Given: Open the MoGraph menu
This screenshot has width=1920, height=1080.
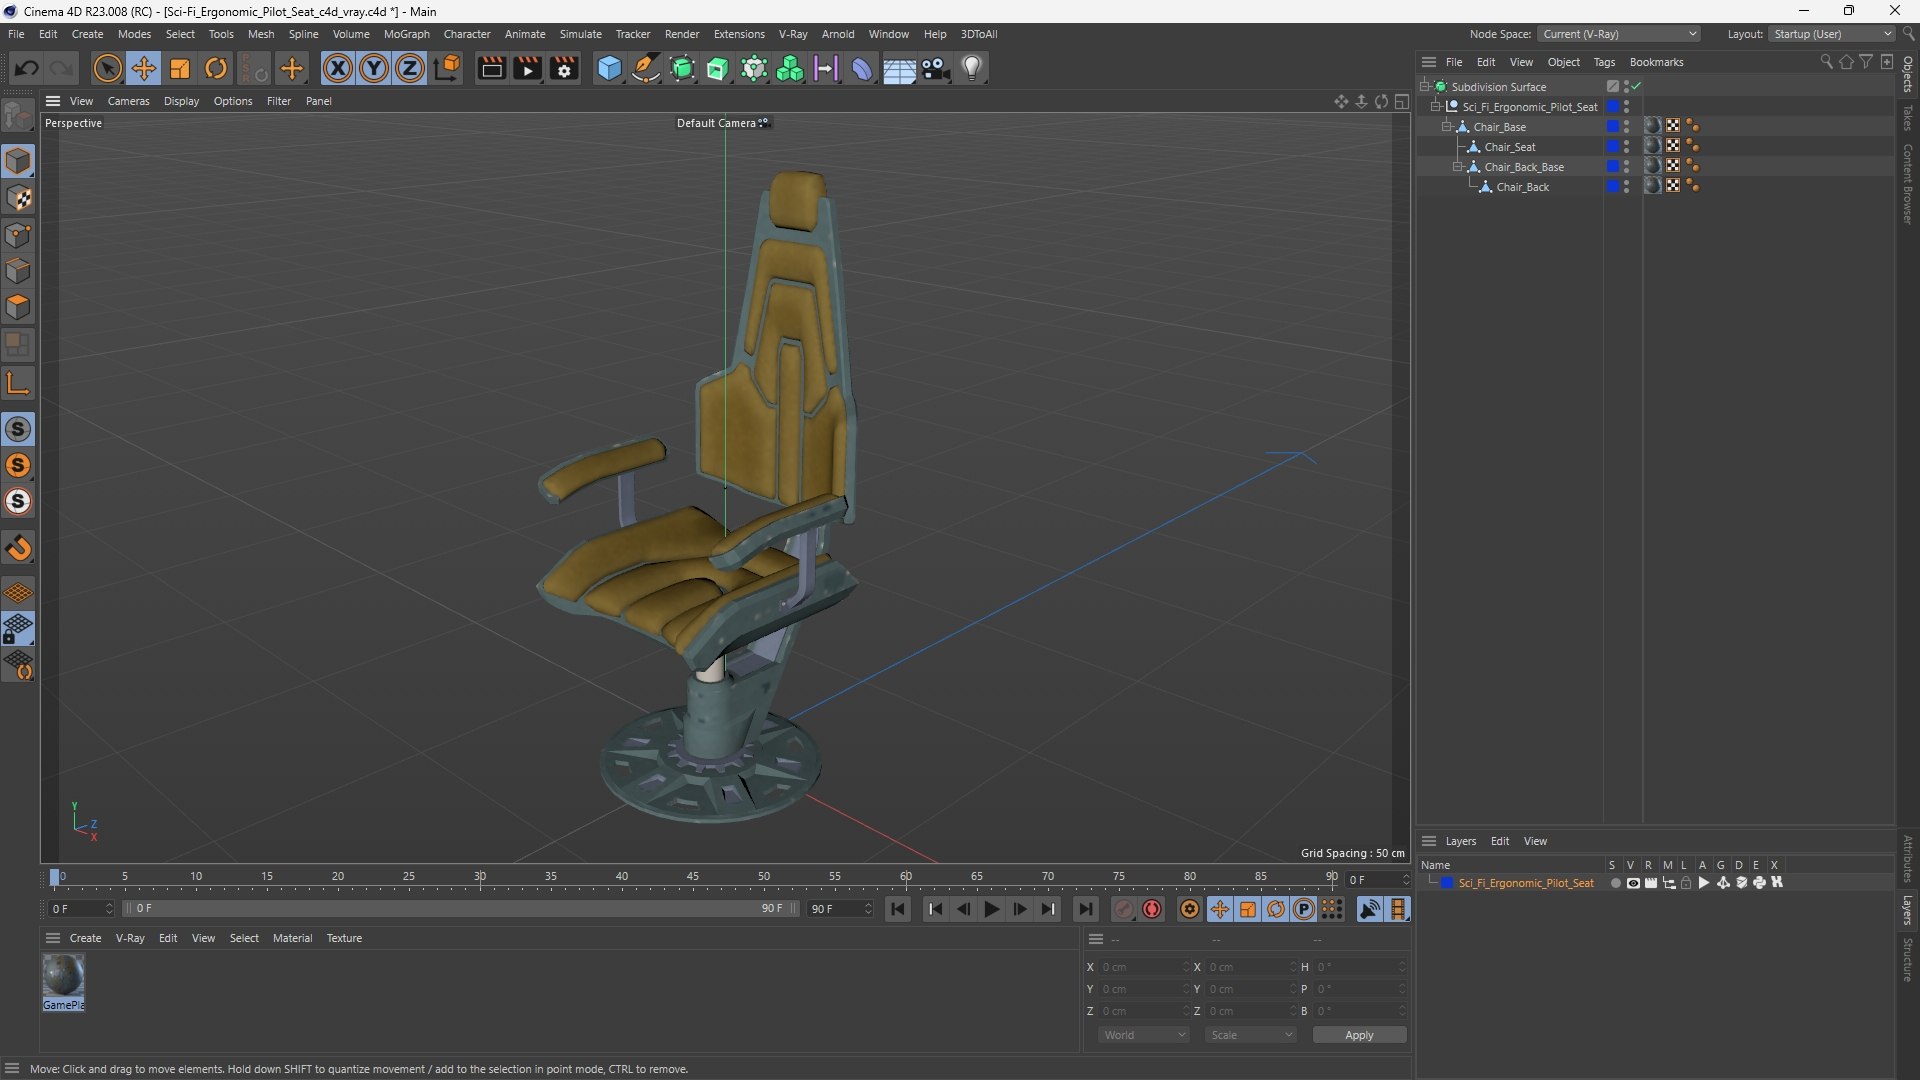Looking at the screenshot, I should click(x=406, y=34).
